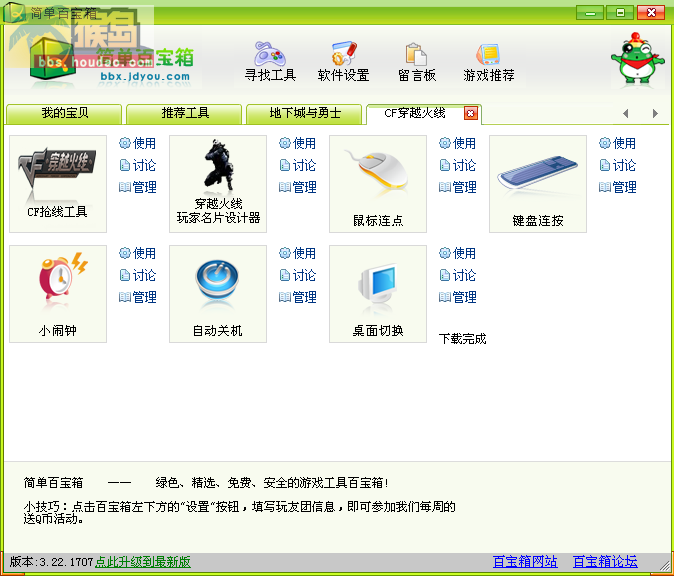
Task: Click 讨论 for 小闹钟
Action: (x=138, y=275)
